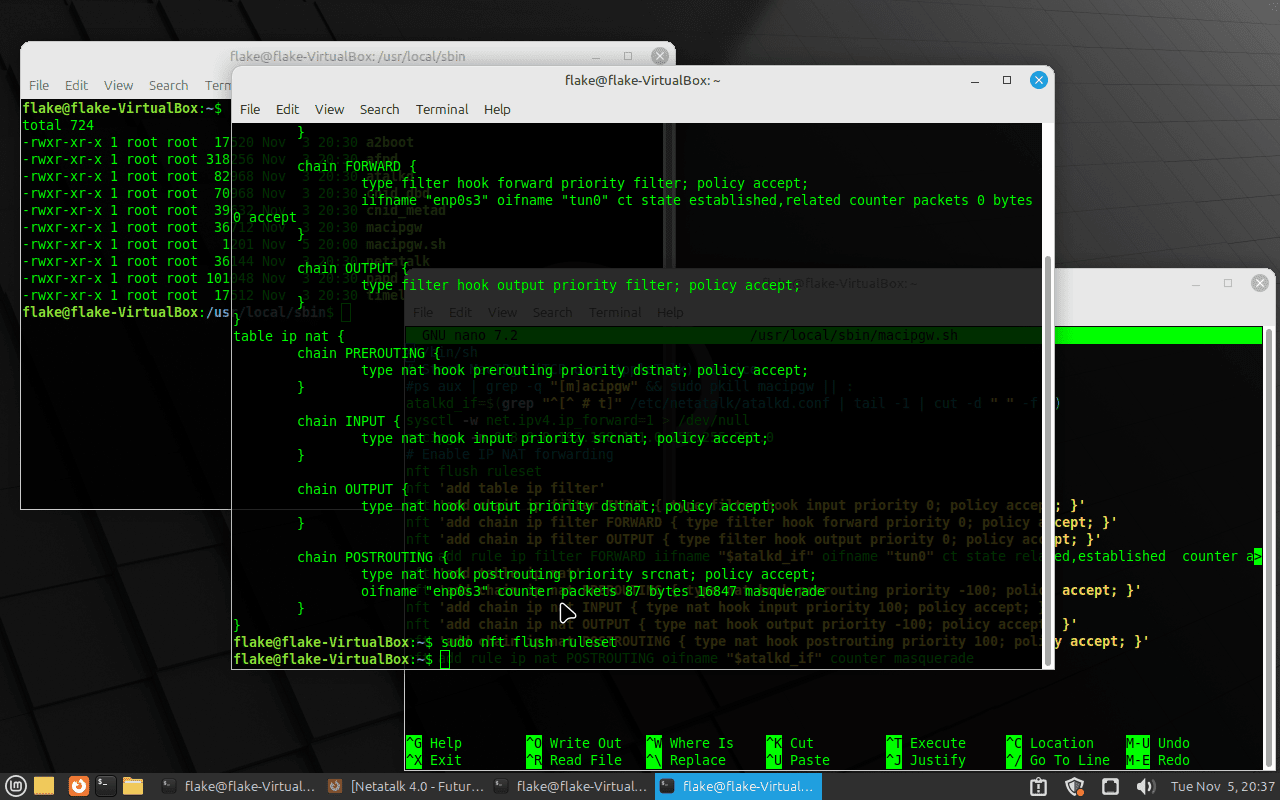Click the Show Desktop icon beside Mint menu
1280x800 pixels.
tap(43, 786)
